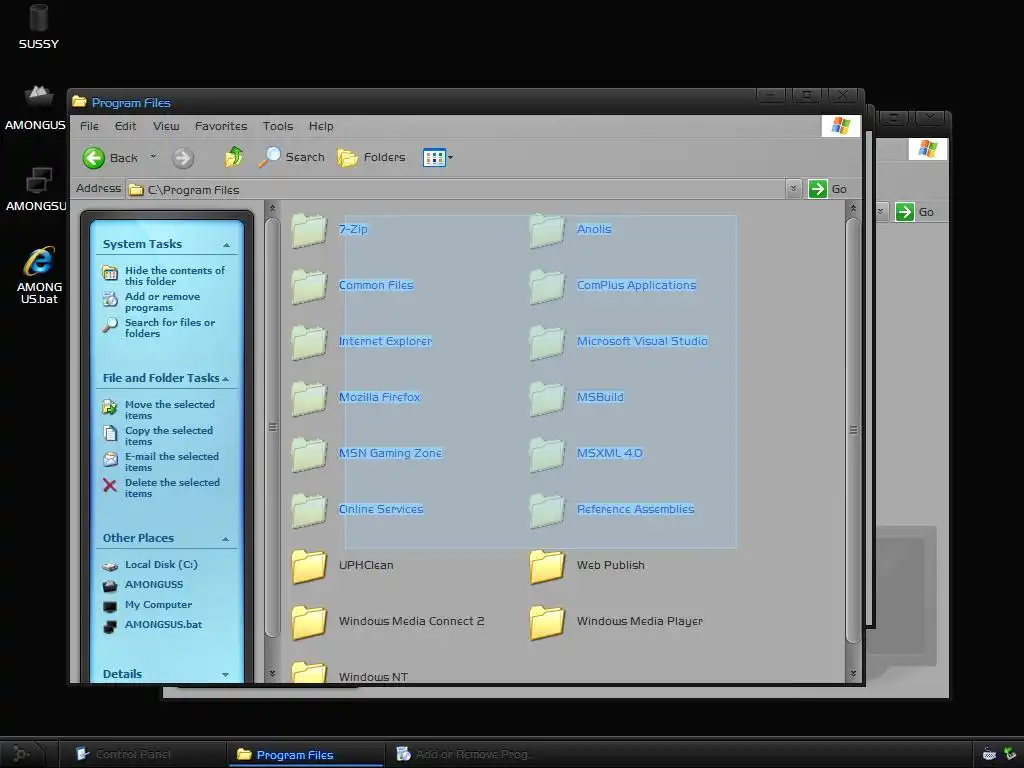Screen dimensions: 1024x768
Task: Click the task pane scroll up arrow
Action: point(272,208)
